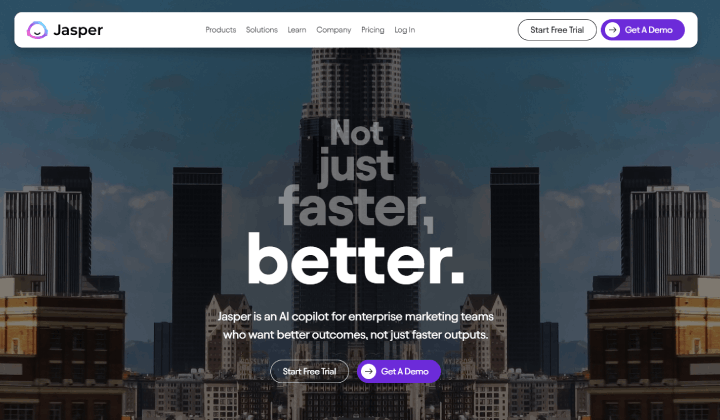Open the Company menu item
This screenshot has height=420, width=720.
point(334,30)
